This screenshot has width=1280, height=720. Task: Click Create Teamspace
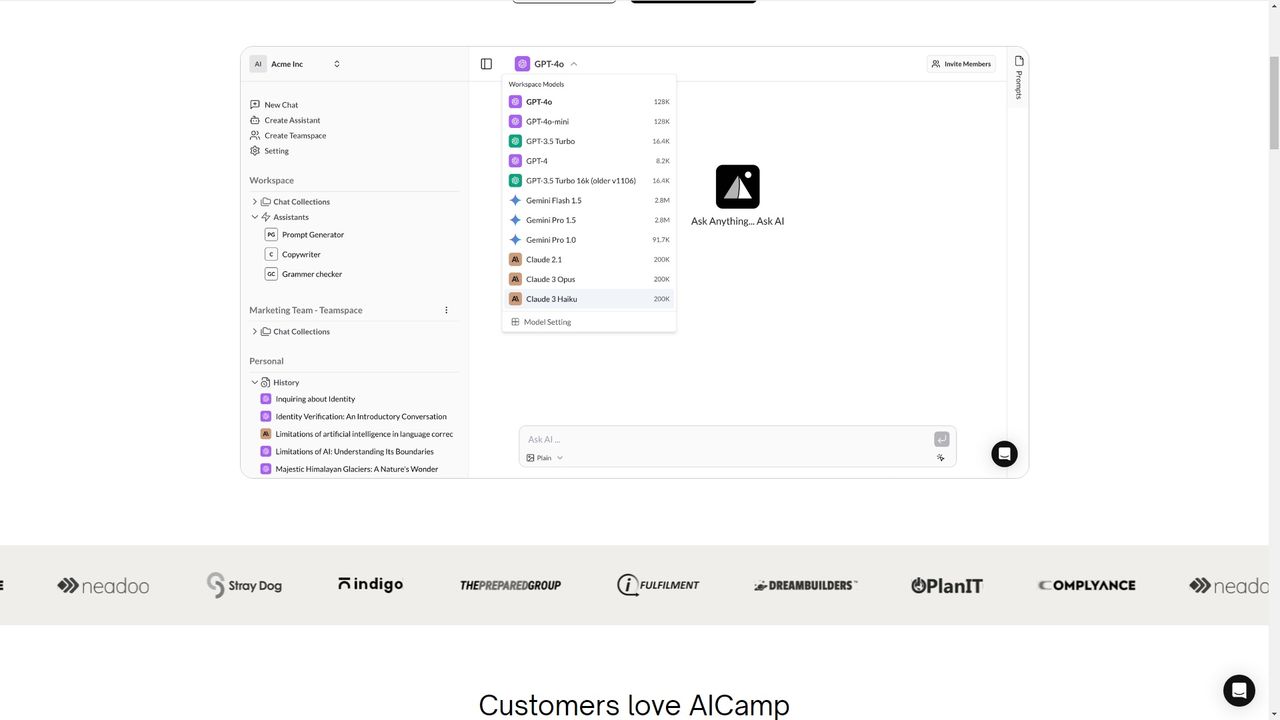(288, 136)
